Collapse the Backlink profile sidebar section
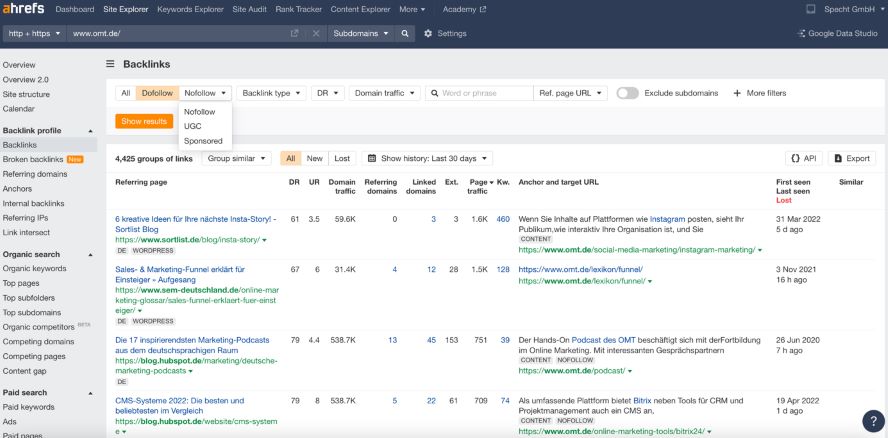This screenshot has width=888, height=438. click(x=90, y=131)
